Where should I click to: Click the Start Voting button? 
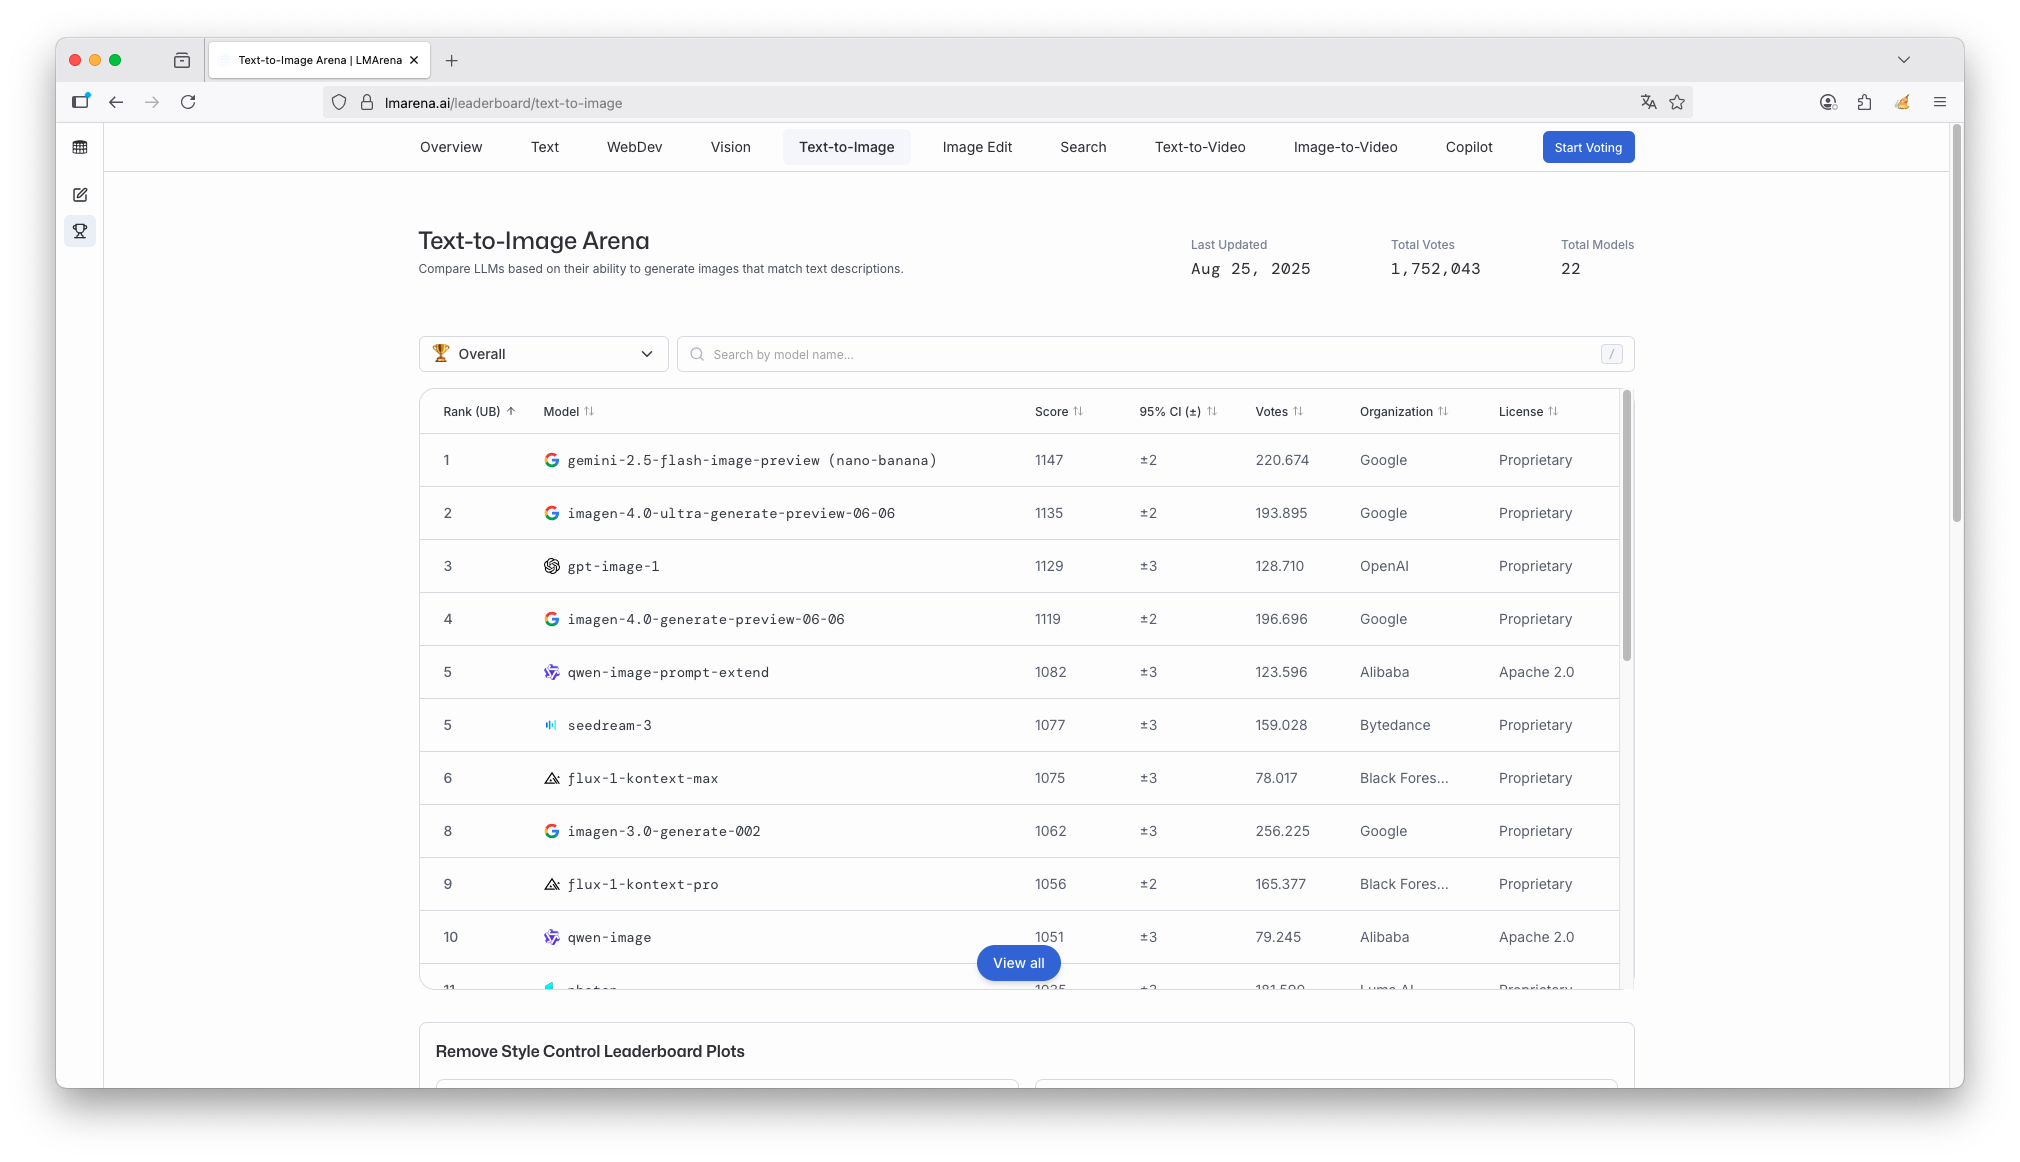coord(1587,147)
